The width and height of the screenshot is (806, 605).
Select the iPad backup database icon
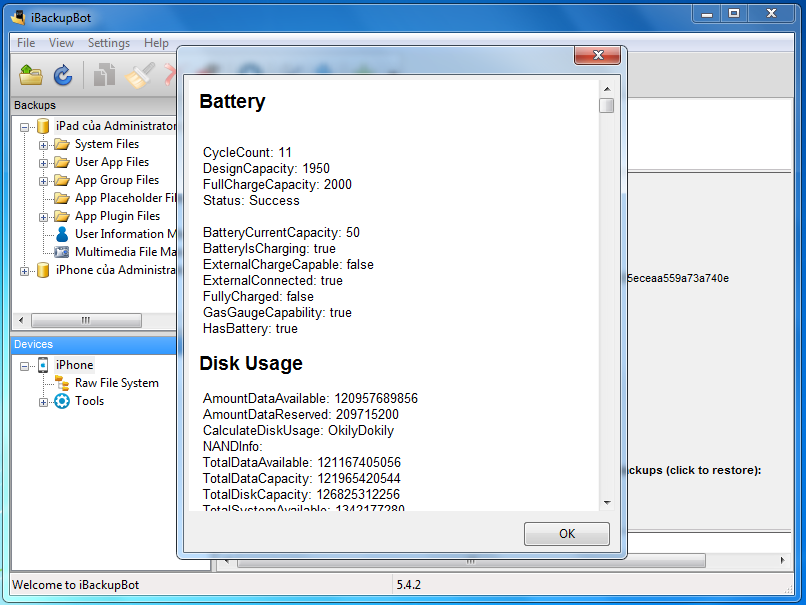click(43, 126)
